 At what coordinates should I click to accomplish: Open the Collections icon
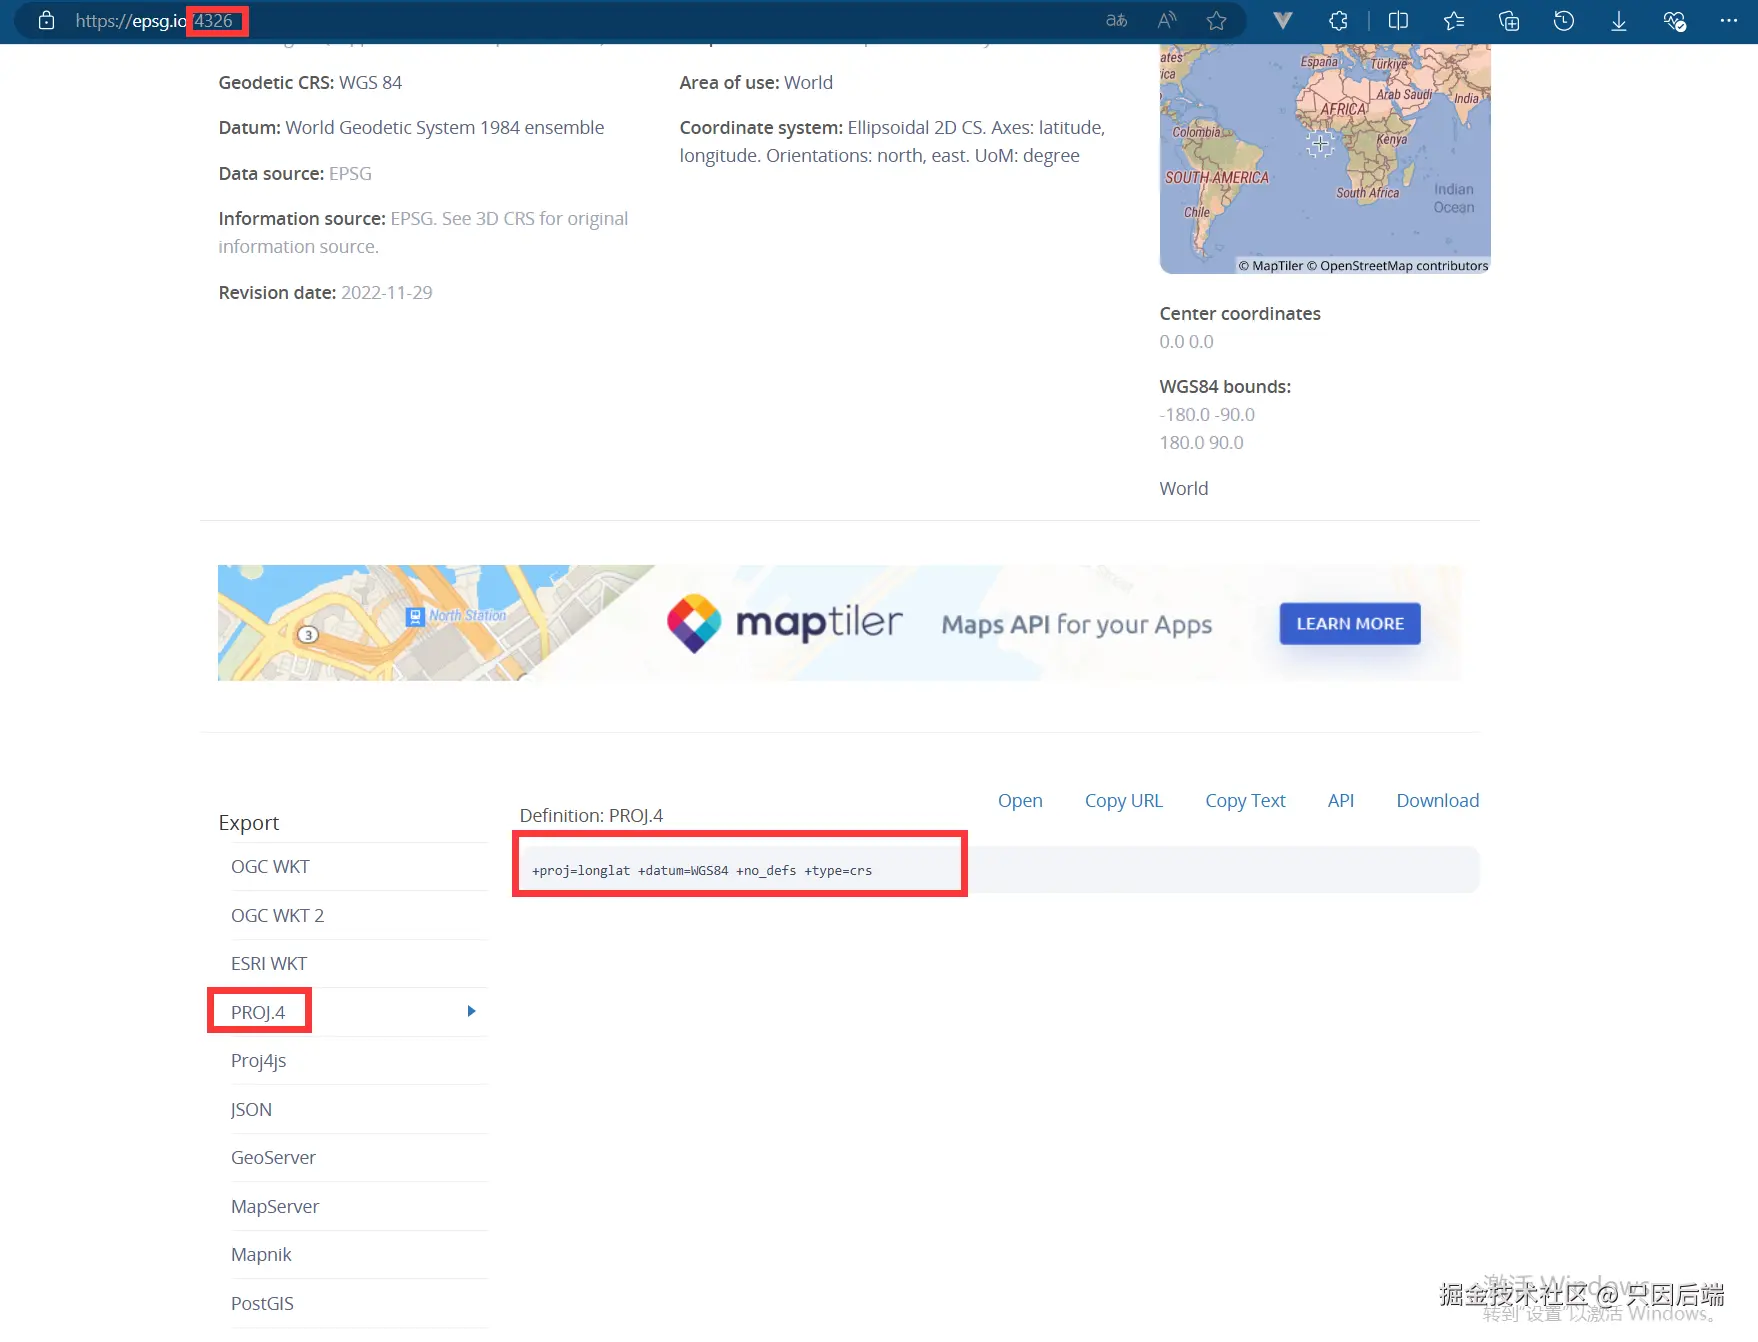click(1509, 21)
